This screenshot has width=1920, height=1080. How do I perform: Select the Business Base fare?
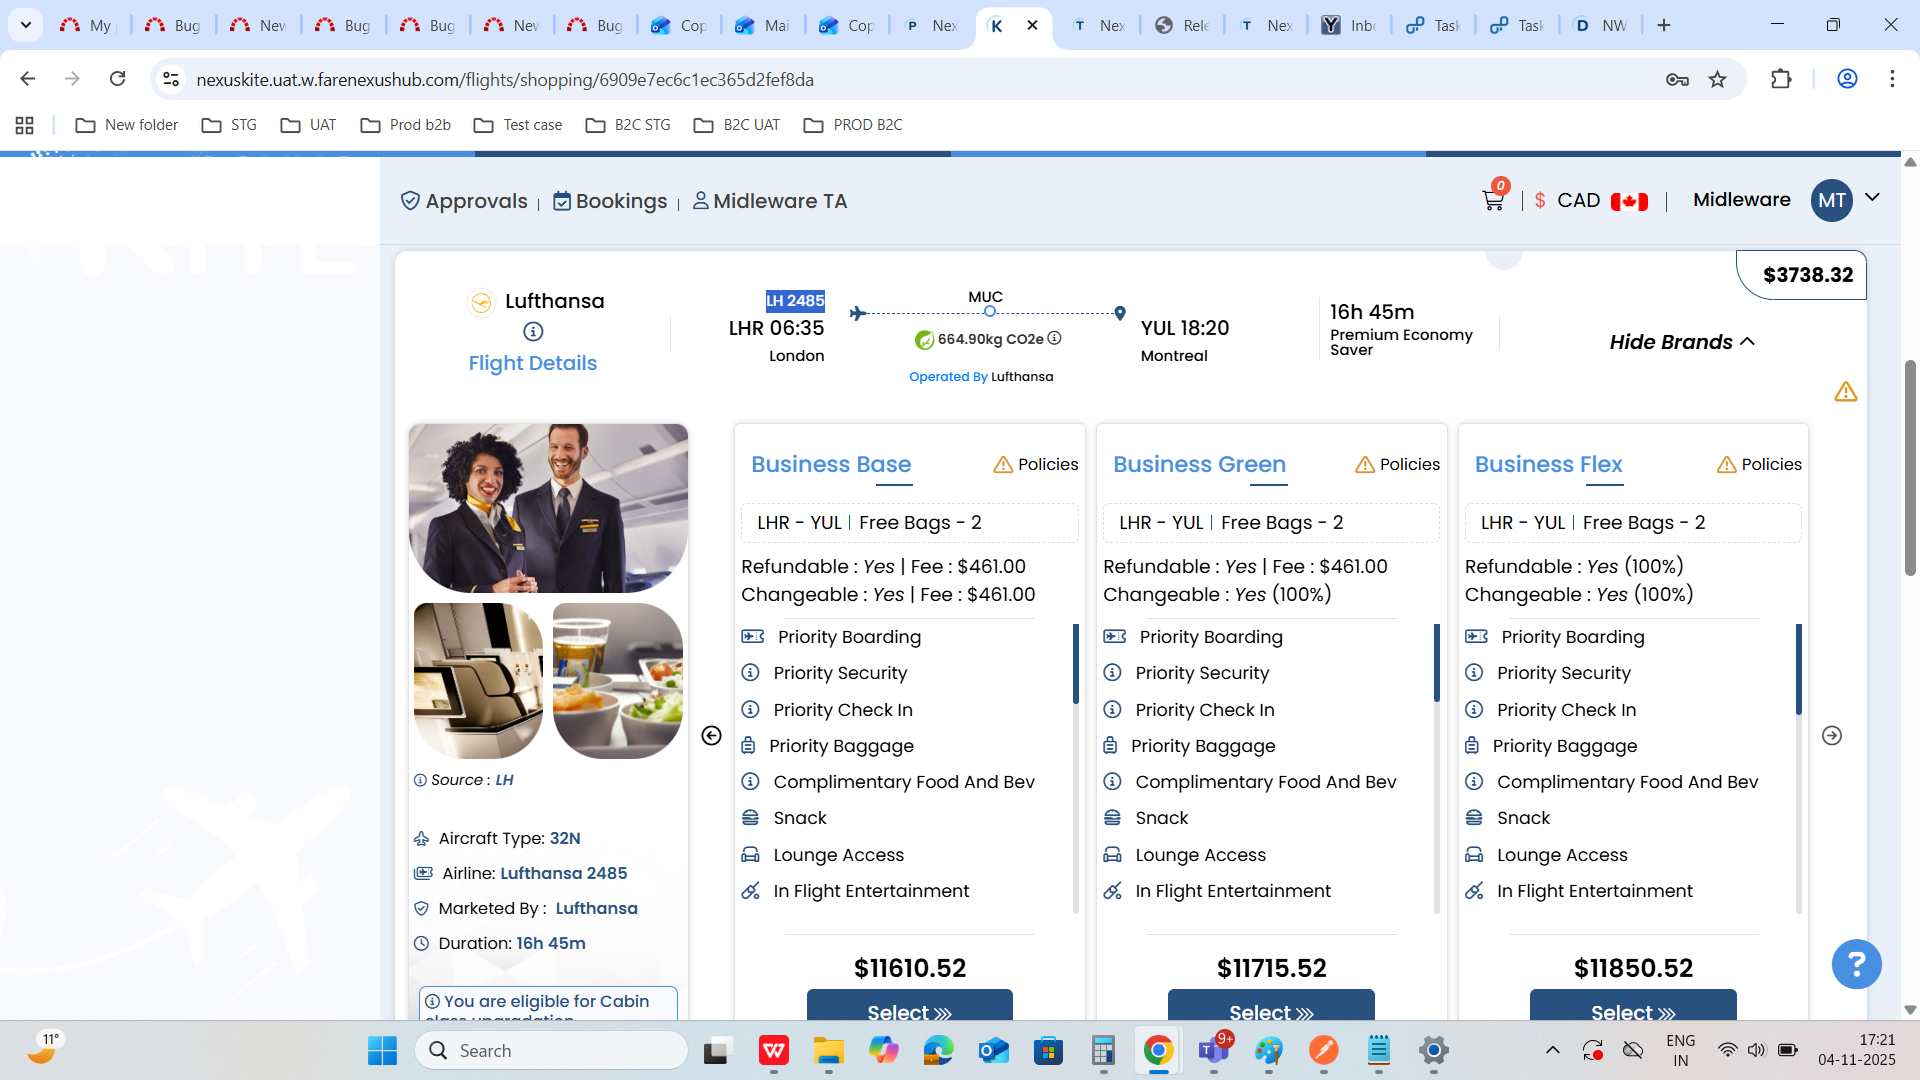point(909,1010)
